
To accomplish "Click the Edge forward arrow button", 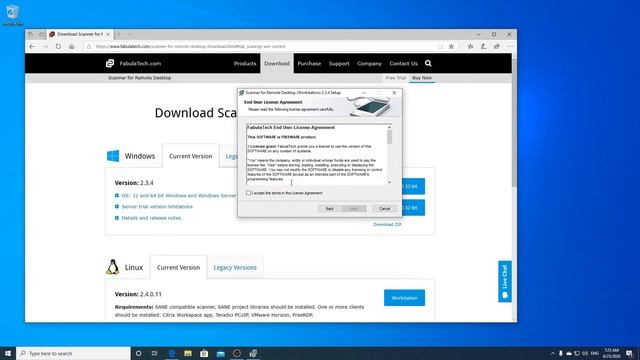I will click(x=45, y=47).
